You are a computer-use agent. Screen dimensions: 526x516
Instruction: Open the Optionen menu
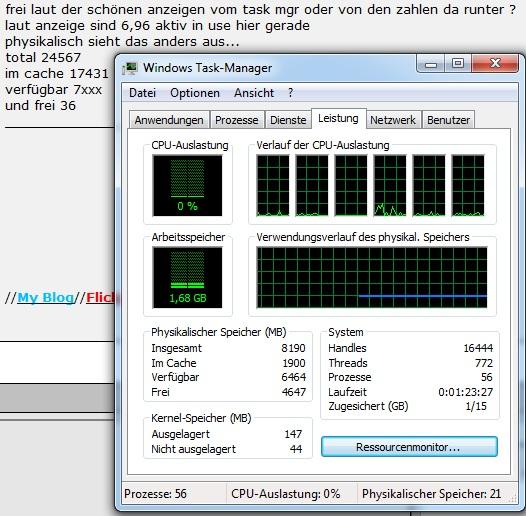(x=195, y=93)
